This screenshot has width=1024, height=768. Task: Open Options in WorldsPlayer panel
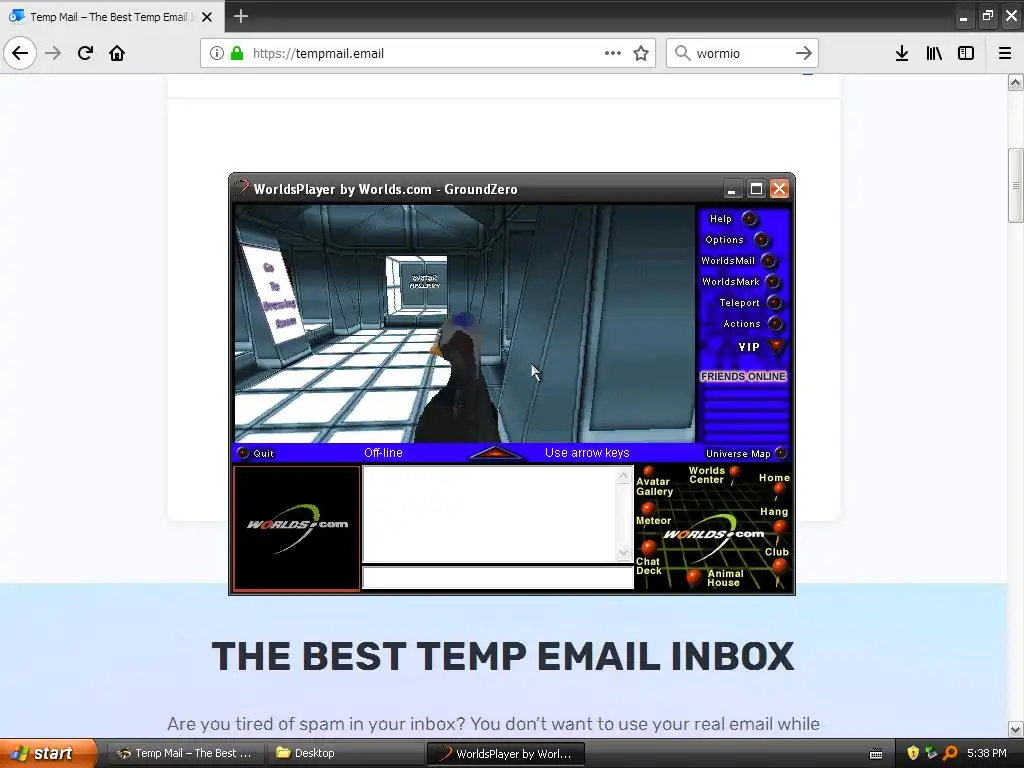point(761,240)
